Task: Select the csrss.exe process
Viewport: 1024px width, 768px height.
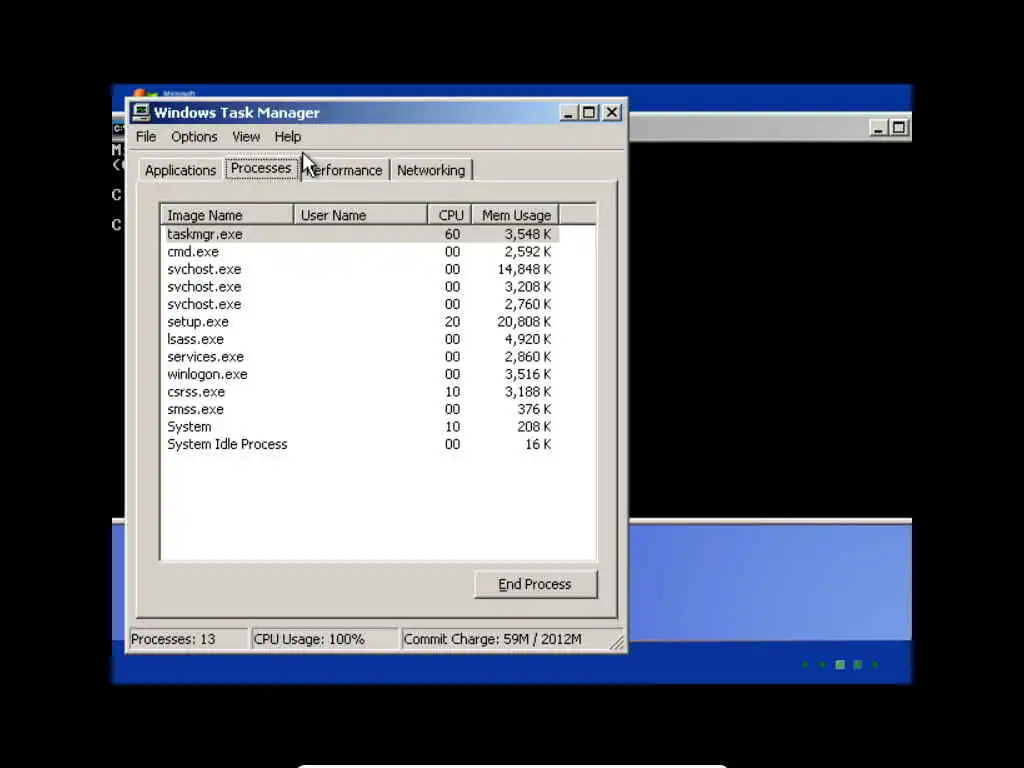Action: click(x=360, y=392)
